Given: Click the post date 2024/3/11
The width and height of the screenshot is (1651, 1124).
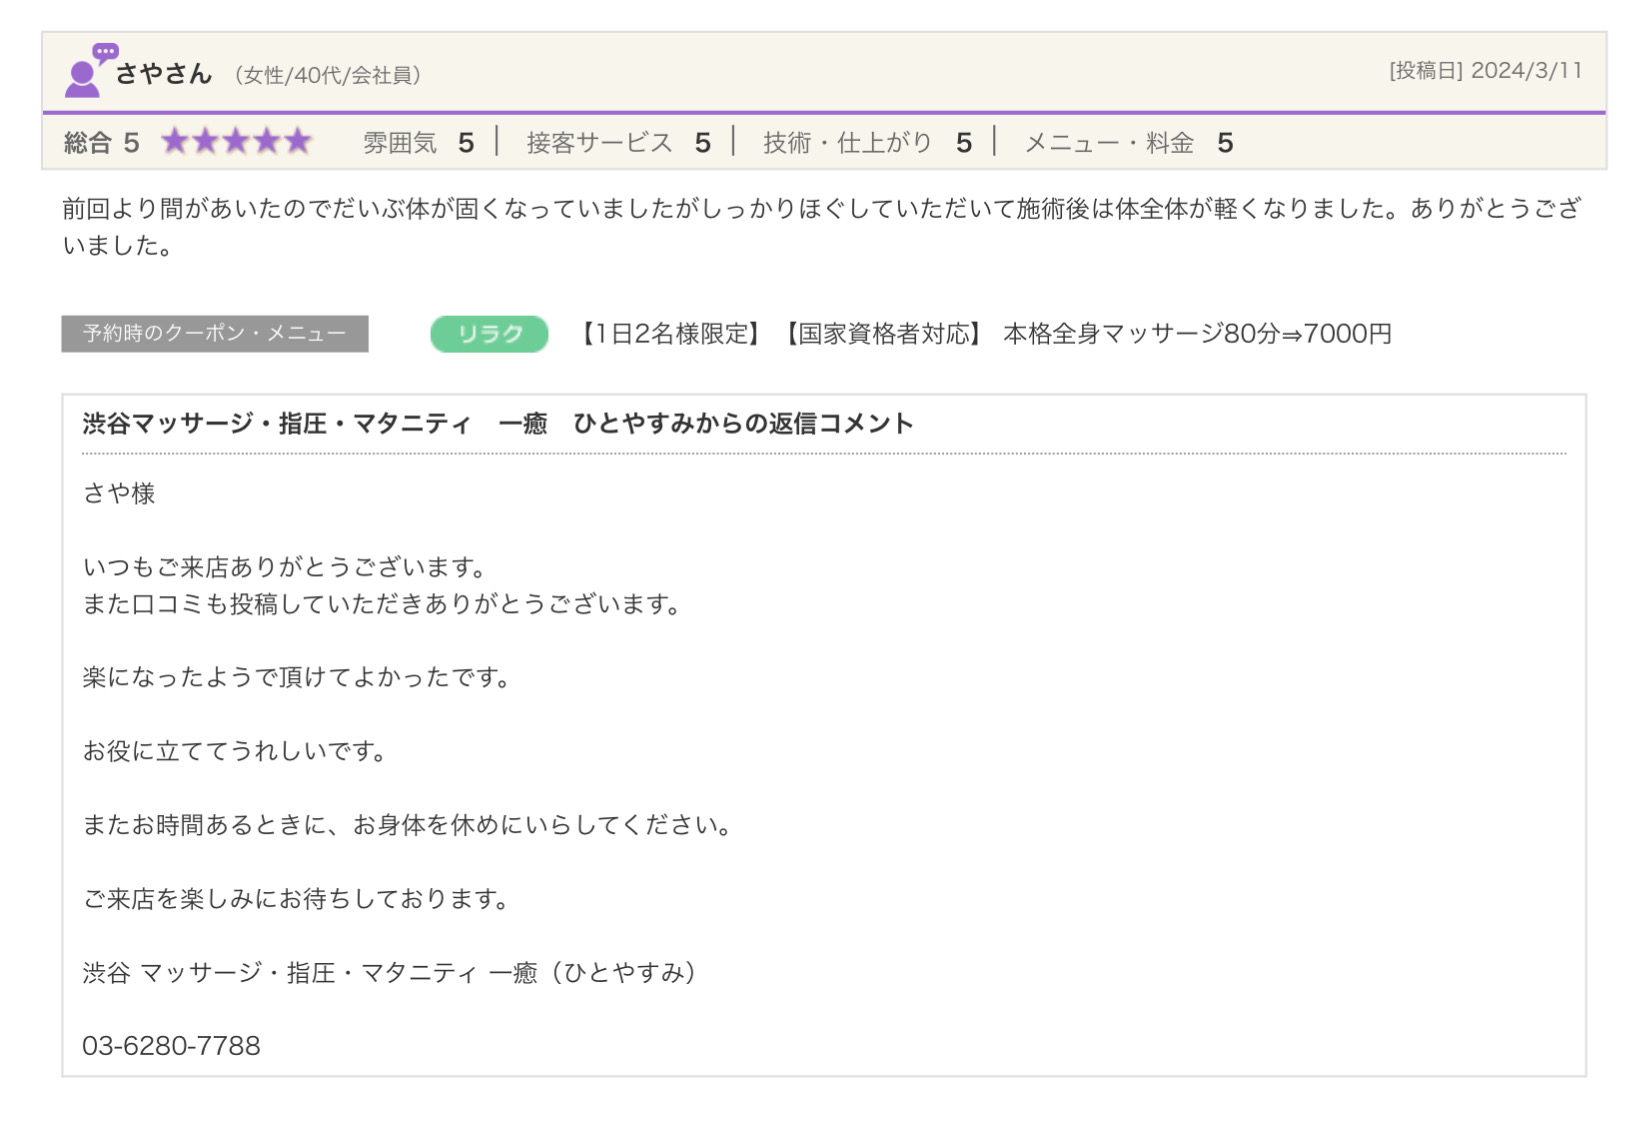Looking at the screenshot, I should coord(1526,71).
